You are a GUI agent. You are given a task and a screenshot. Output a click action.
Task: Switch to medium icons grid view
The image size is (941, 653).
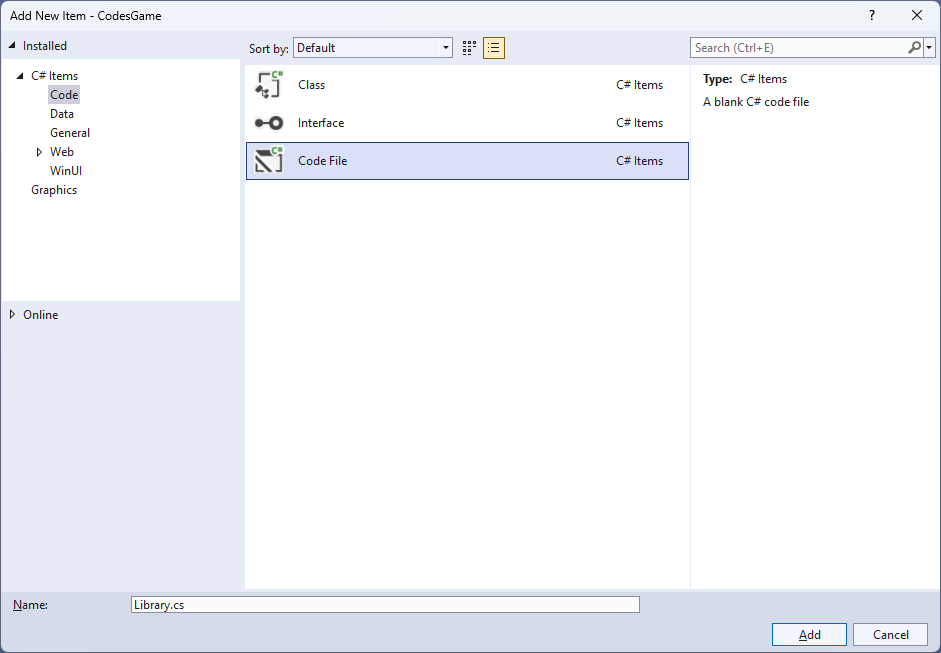pyautogui.click(x=469, y=48)
